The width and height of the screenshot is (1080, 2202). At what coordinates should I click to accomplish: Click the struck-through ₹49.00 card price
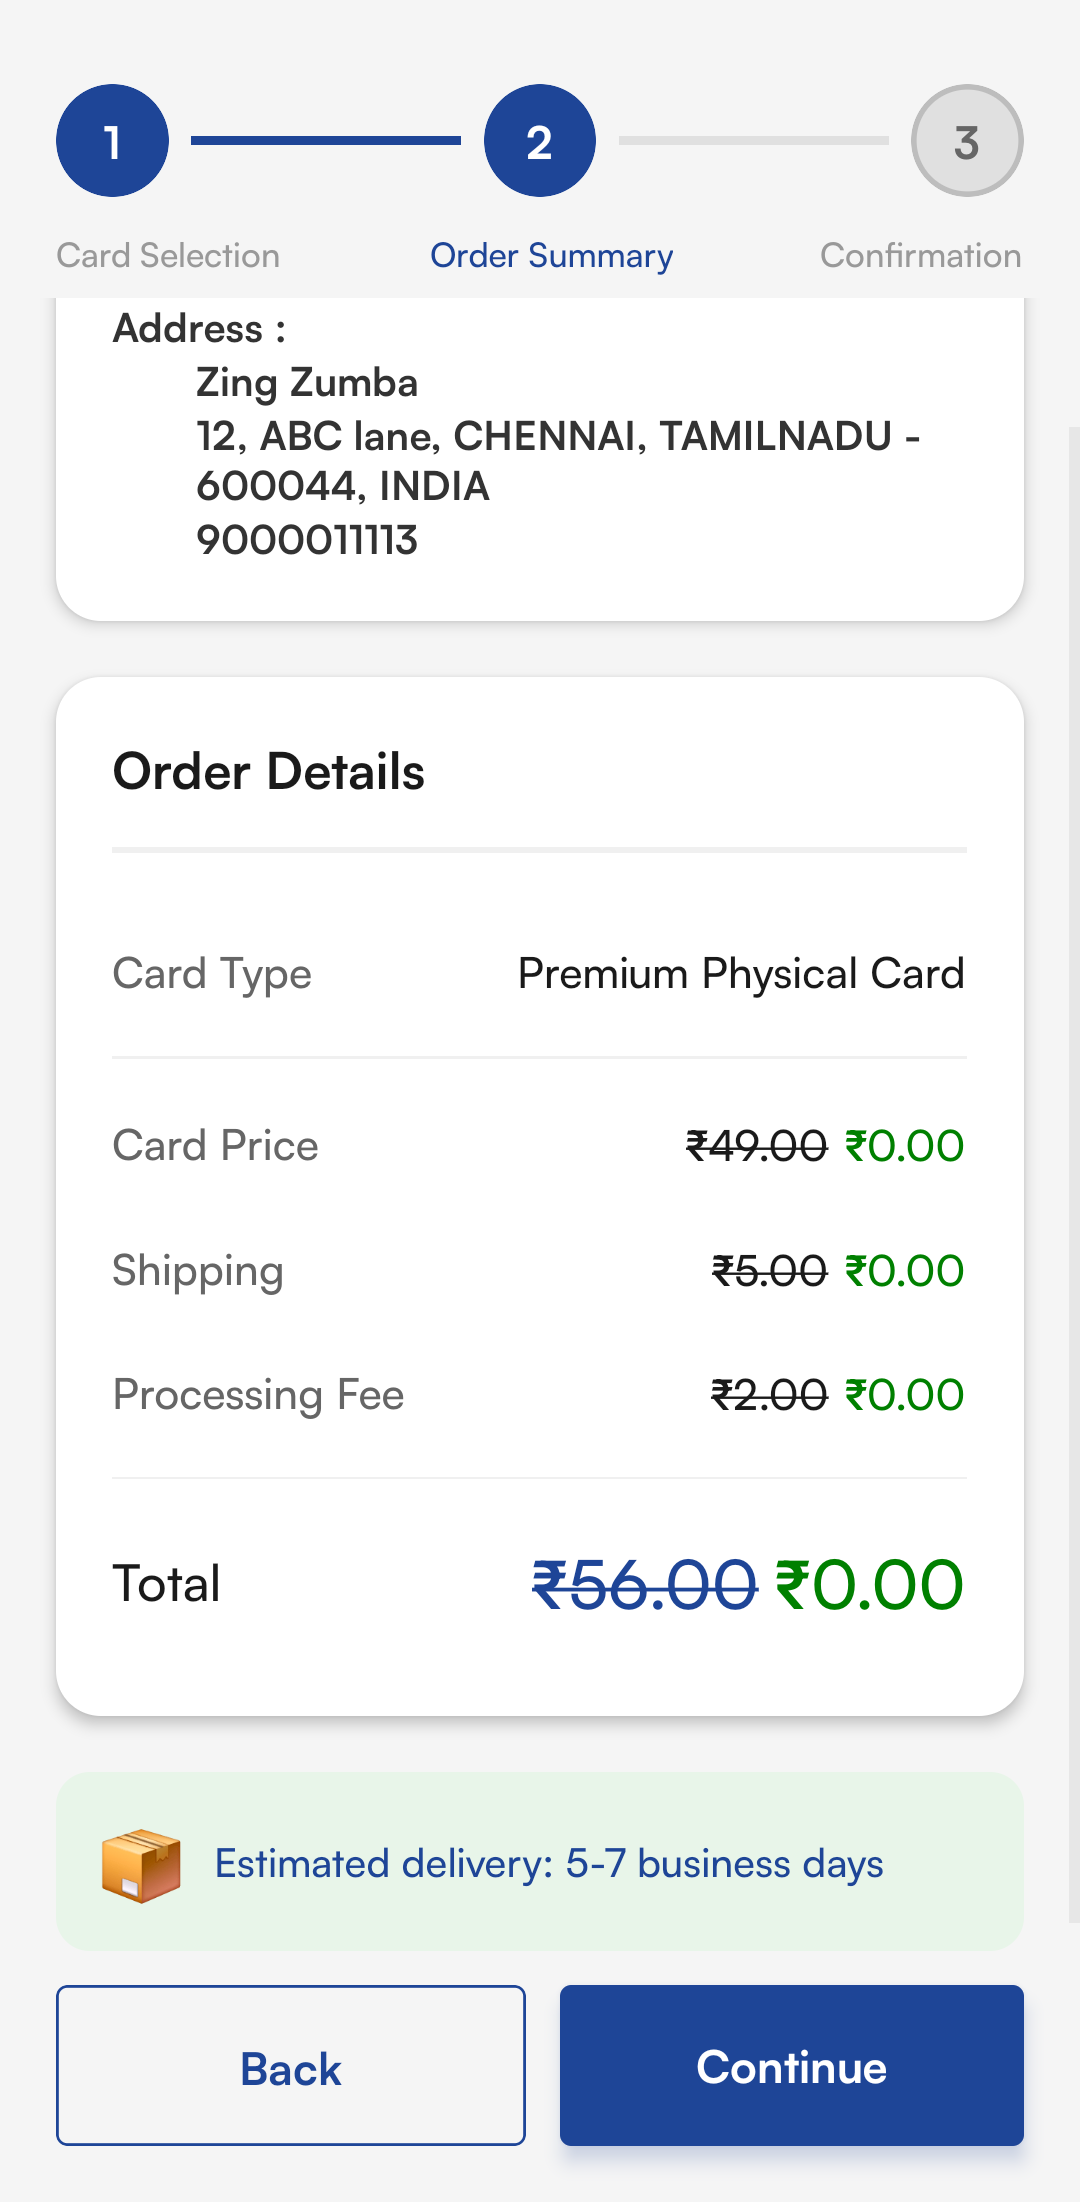pos(756,1146)
